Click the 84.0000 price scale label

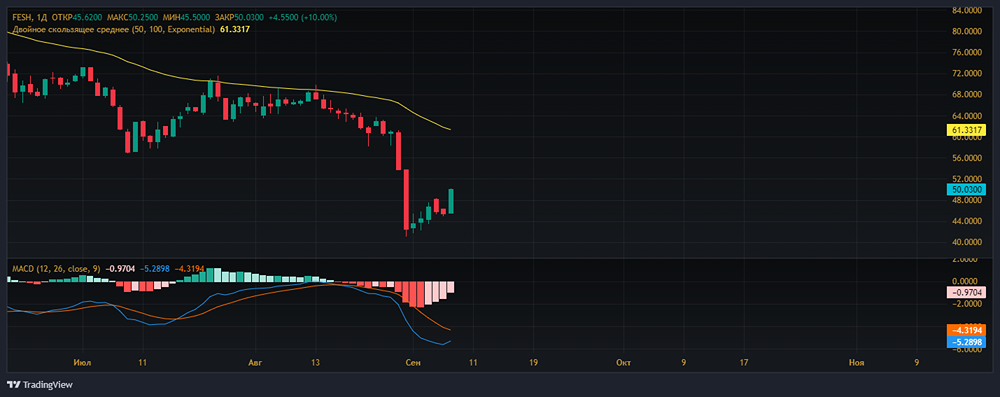click(x=967, y=10)
